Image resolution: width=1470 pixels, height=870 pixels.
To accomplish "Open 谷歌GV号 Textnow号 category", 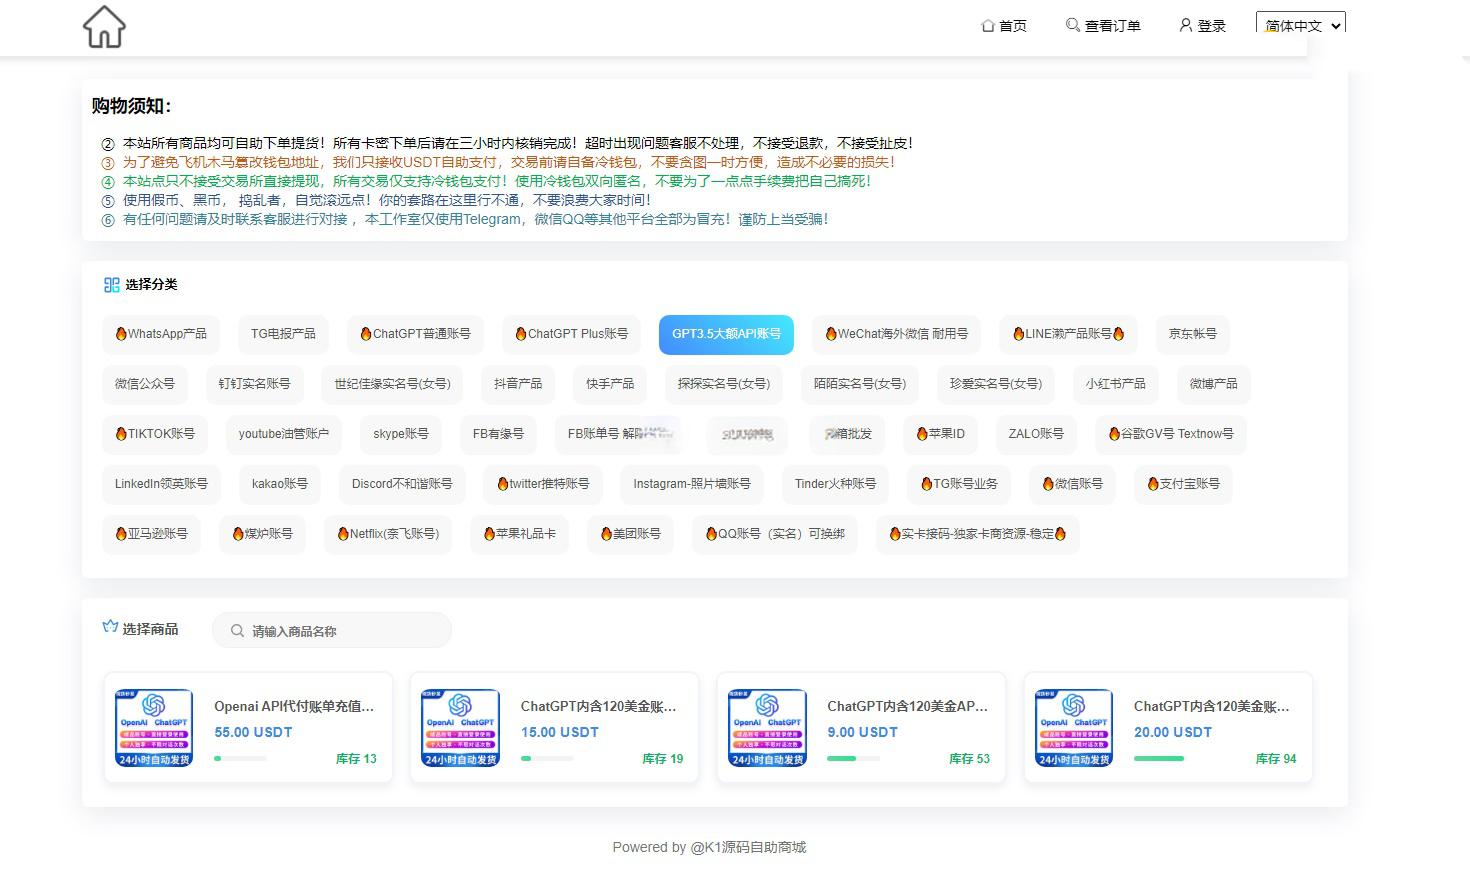I will click(1171, 434).
